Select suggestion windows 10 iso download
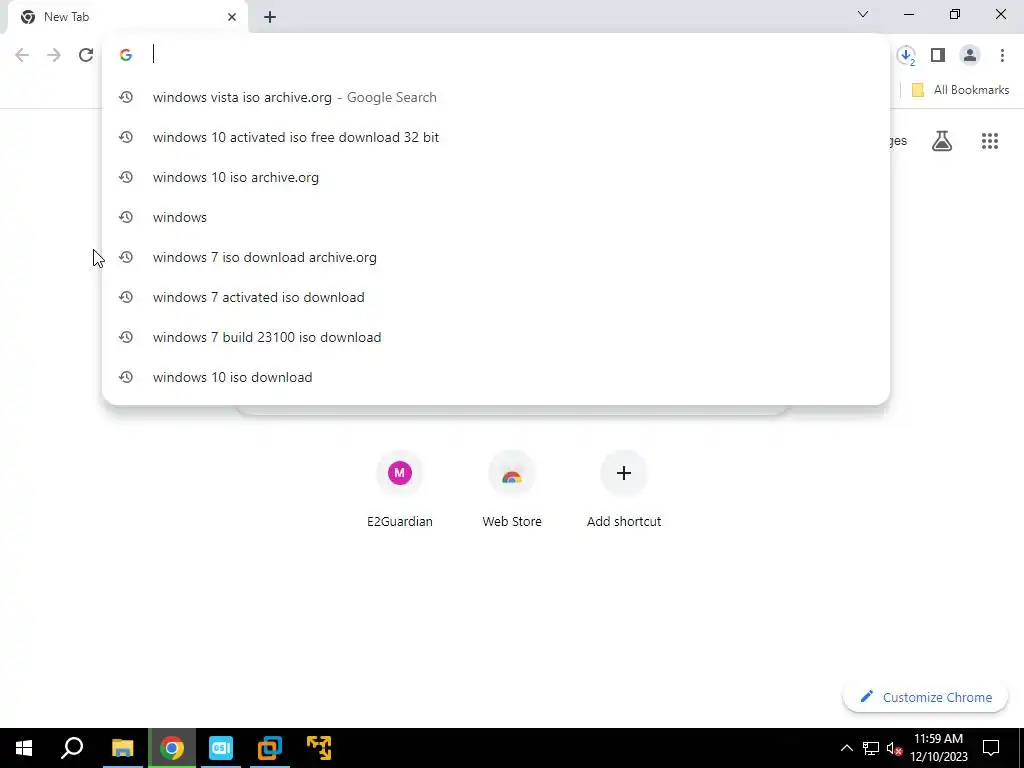Screen dimensions: 1024x768 pos(496,377)
